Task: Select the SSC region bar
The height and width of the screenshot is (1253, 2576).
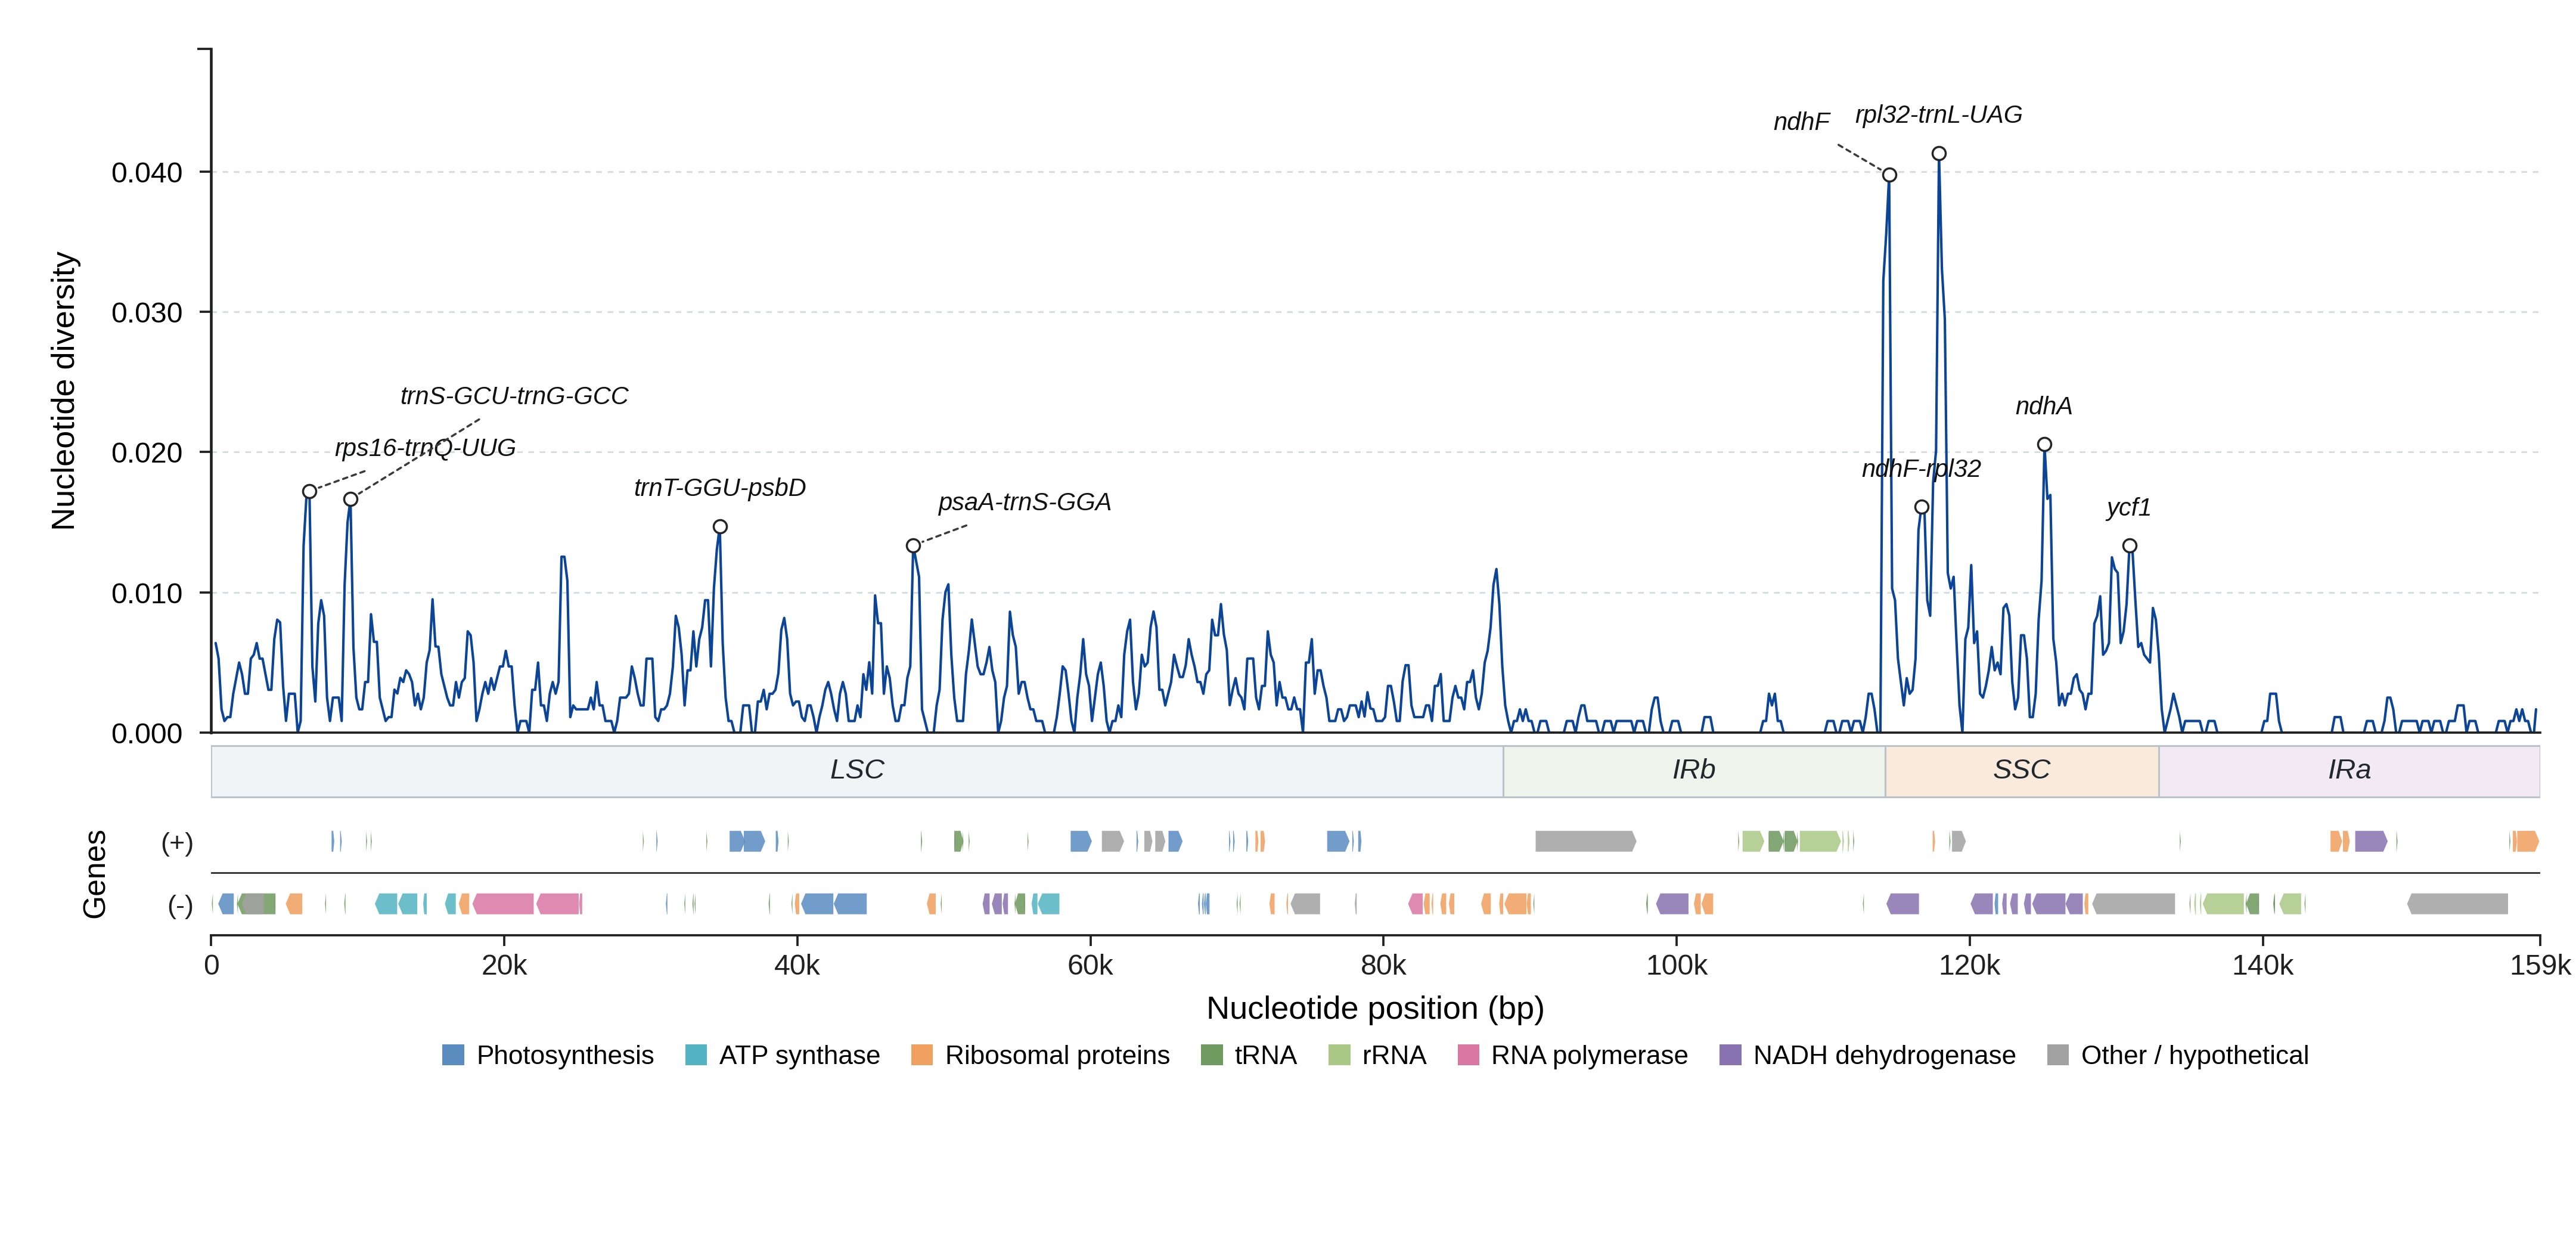Action: tap(2022, 771)
